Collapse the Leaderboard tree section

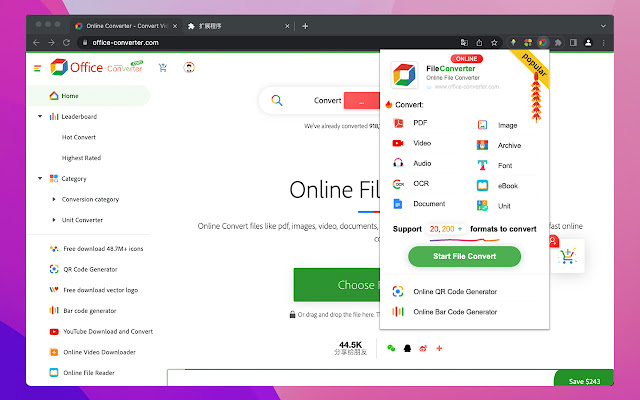coord(40,116)
